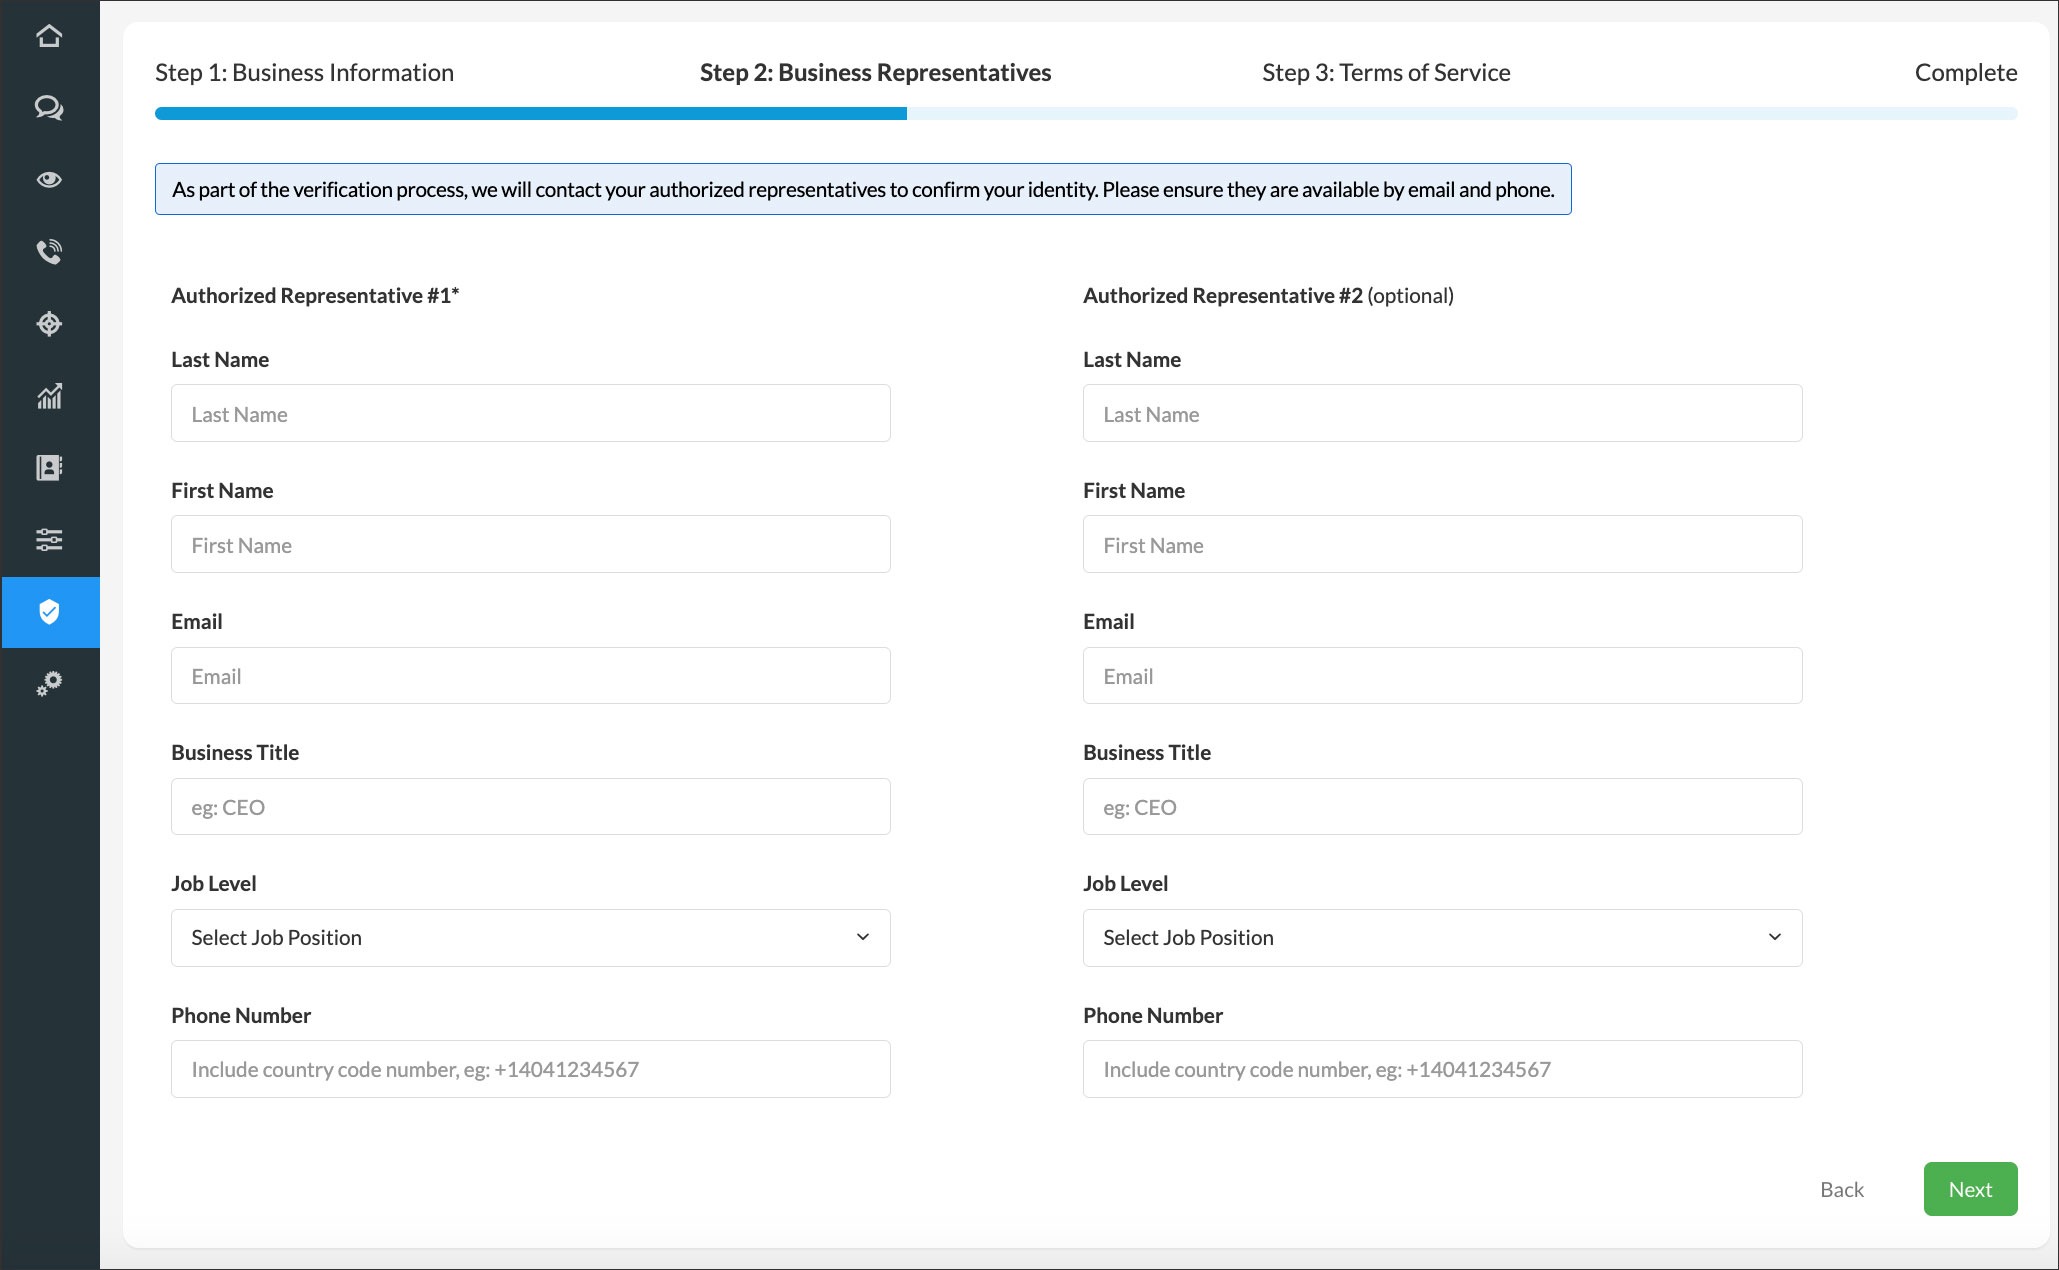2059x1270 pixels.
Task: Click the blue step progress bar
Action: (530, 114)
